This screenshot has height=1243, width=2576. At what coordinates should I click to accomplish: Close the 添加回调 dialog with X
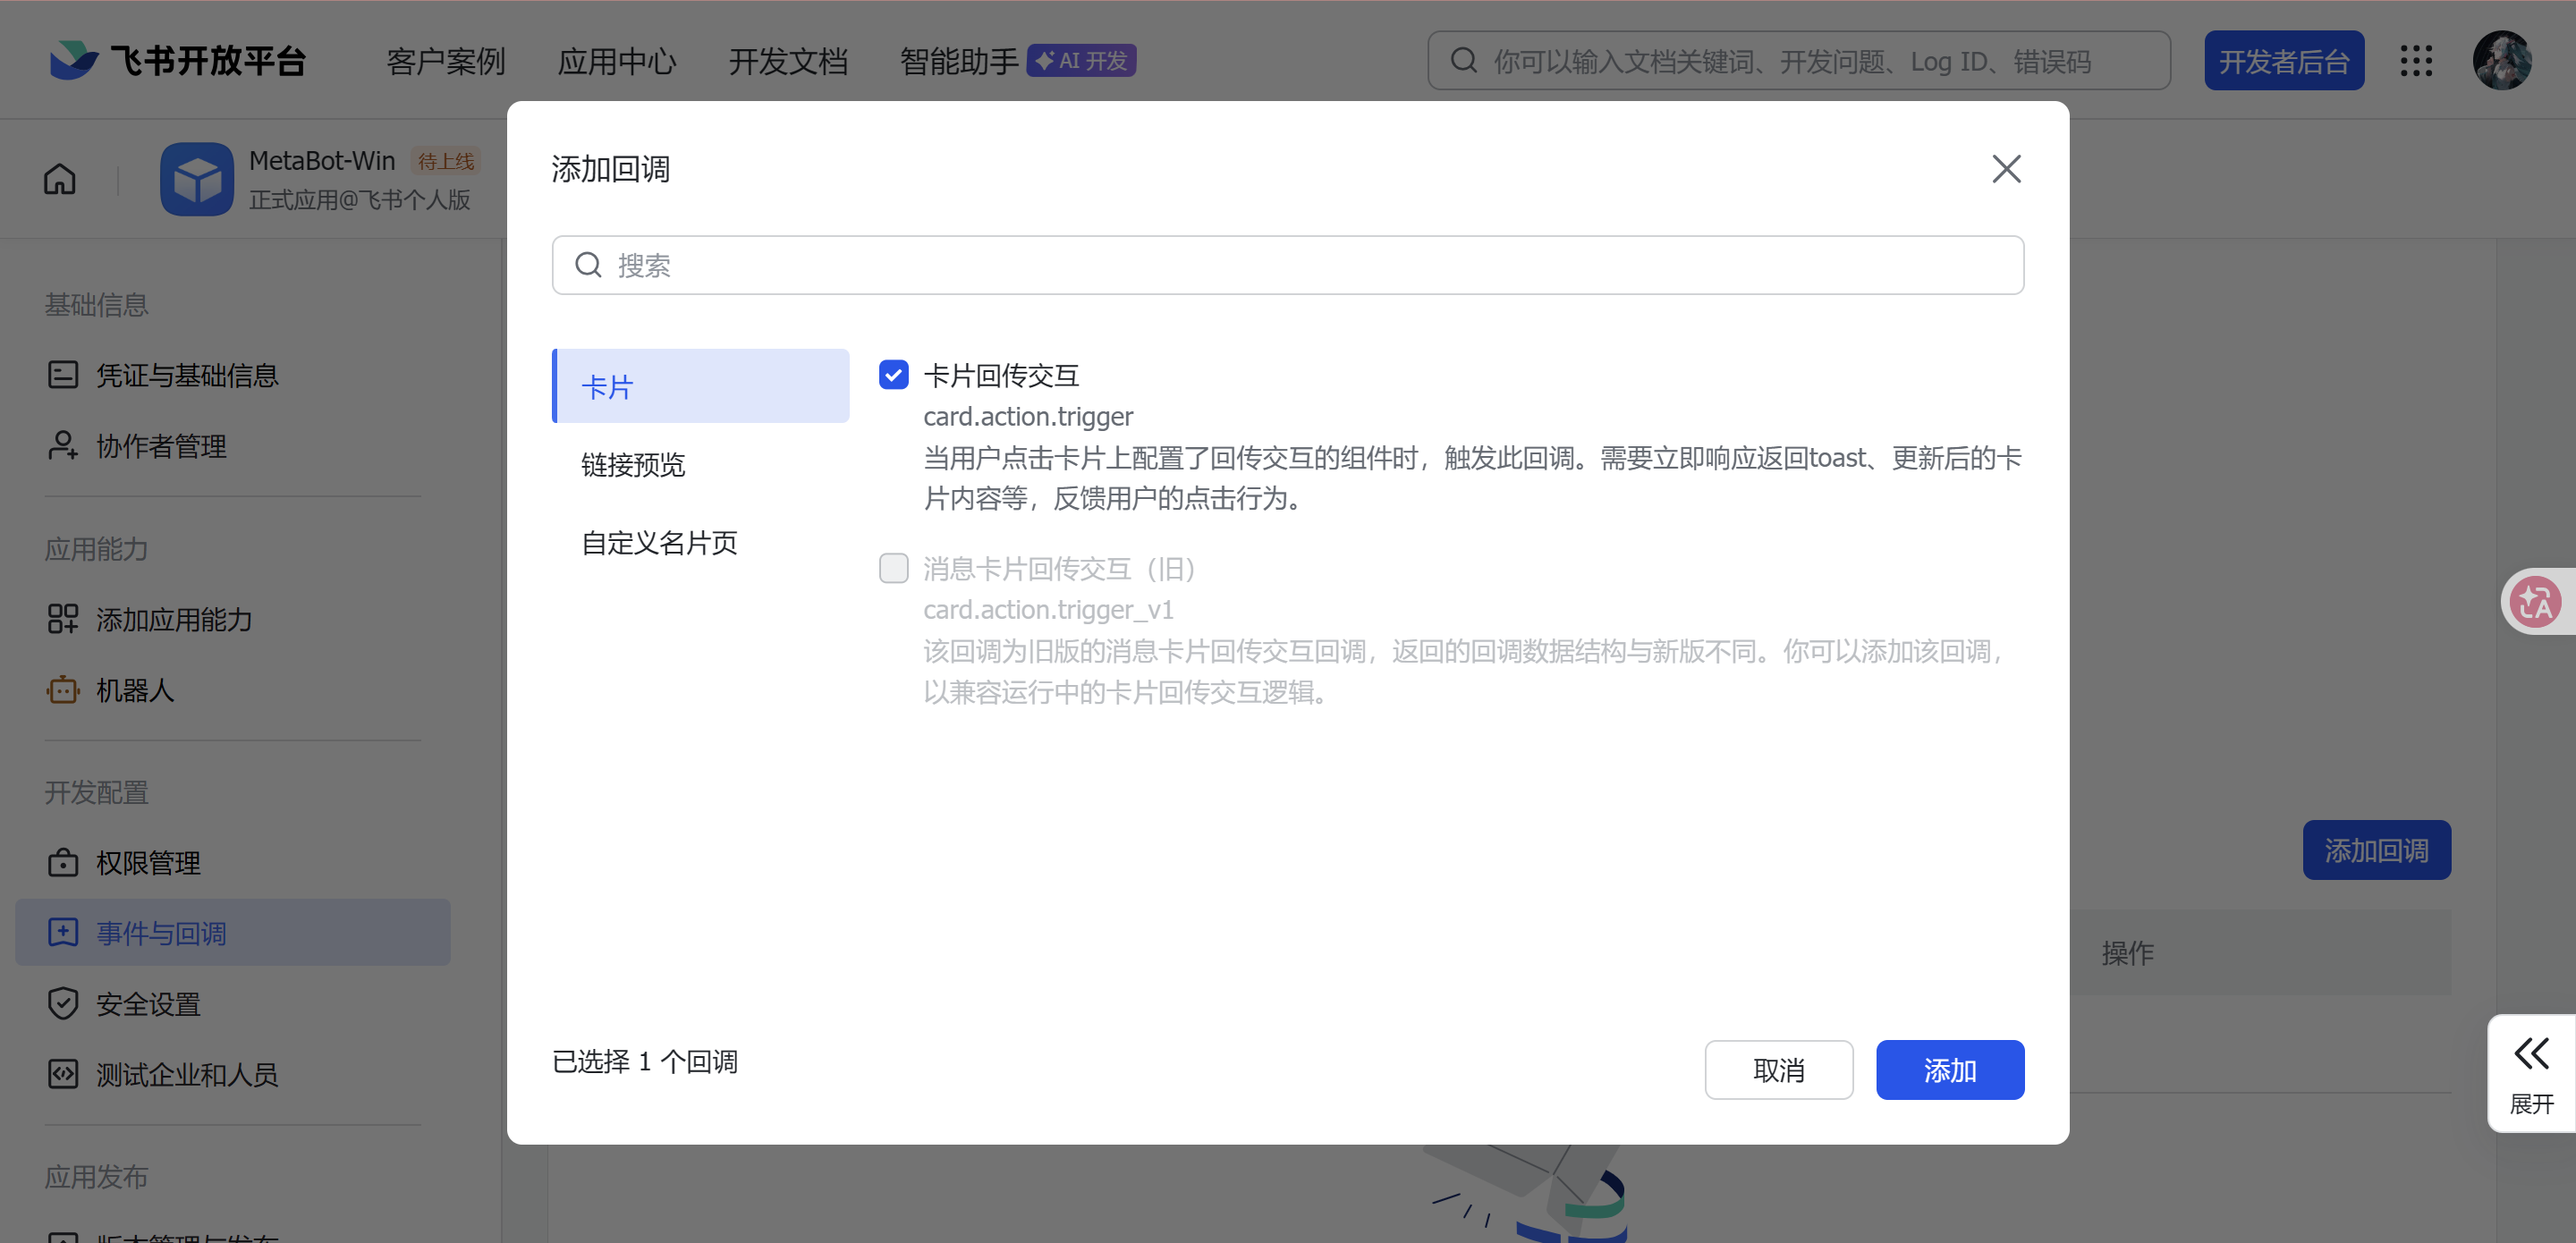(2005, 169)
